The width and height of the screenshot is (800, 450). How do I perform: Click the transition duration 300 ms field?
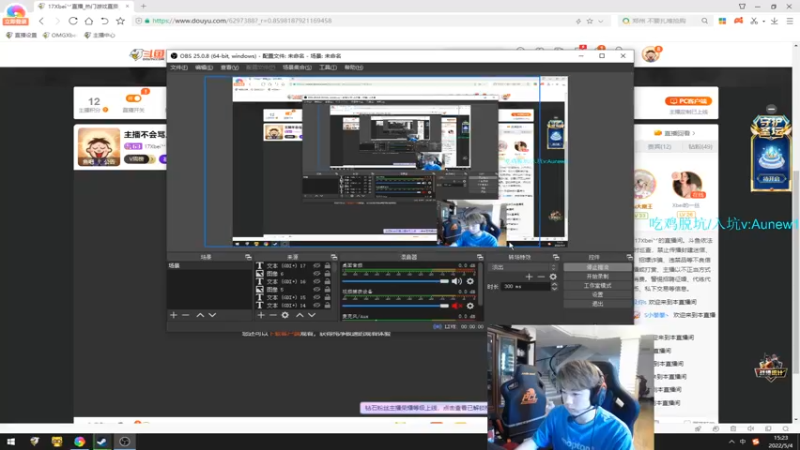(526, 287)
